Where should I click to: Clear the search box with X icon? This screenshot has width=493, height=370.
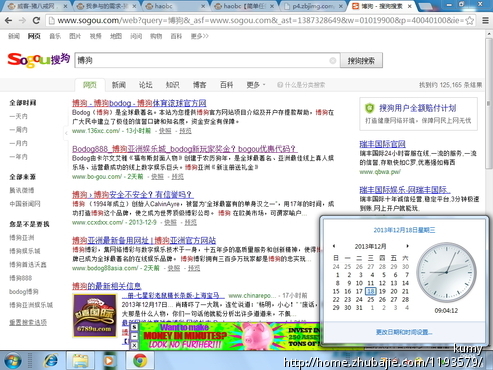(333, 60)
